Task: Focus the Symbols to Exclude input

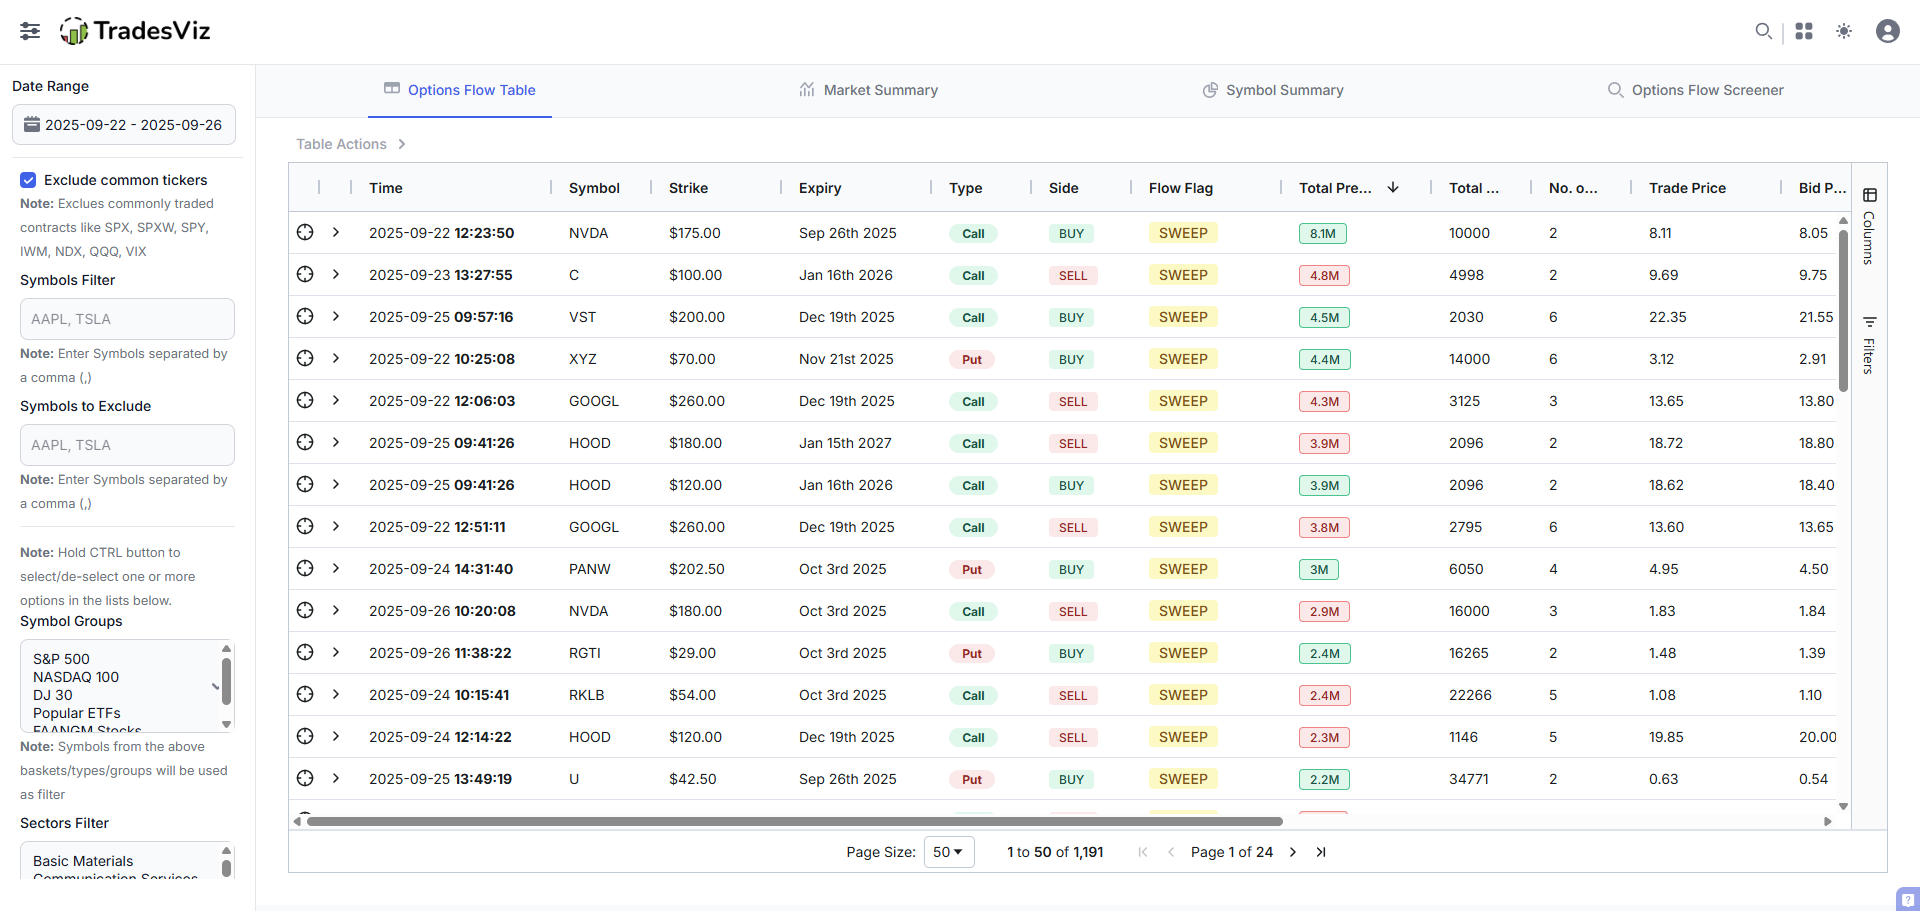Action: tap(127, 445)
